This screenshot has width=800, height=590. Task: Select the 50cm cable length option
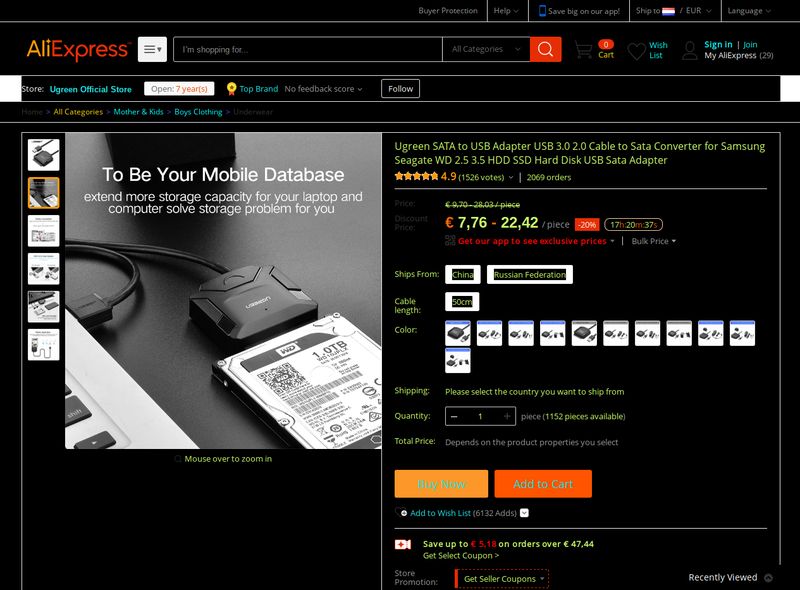462,302
